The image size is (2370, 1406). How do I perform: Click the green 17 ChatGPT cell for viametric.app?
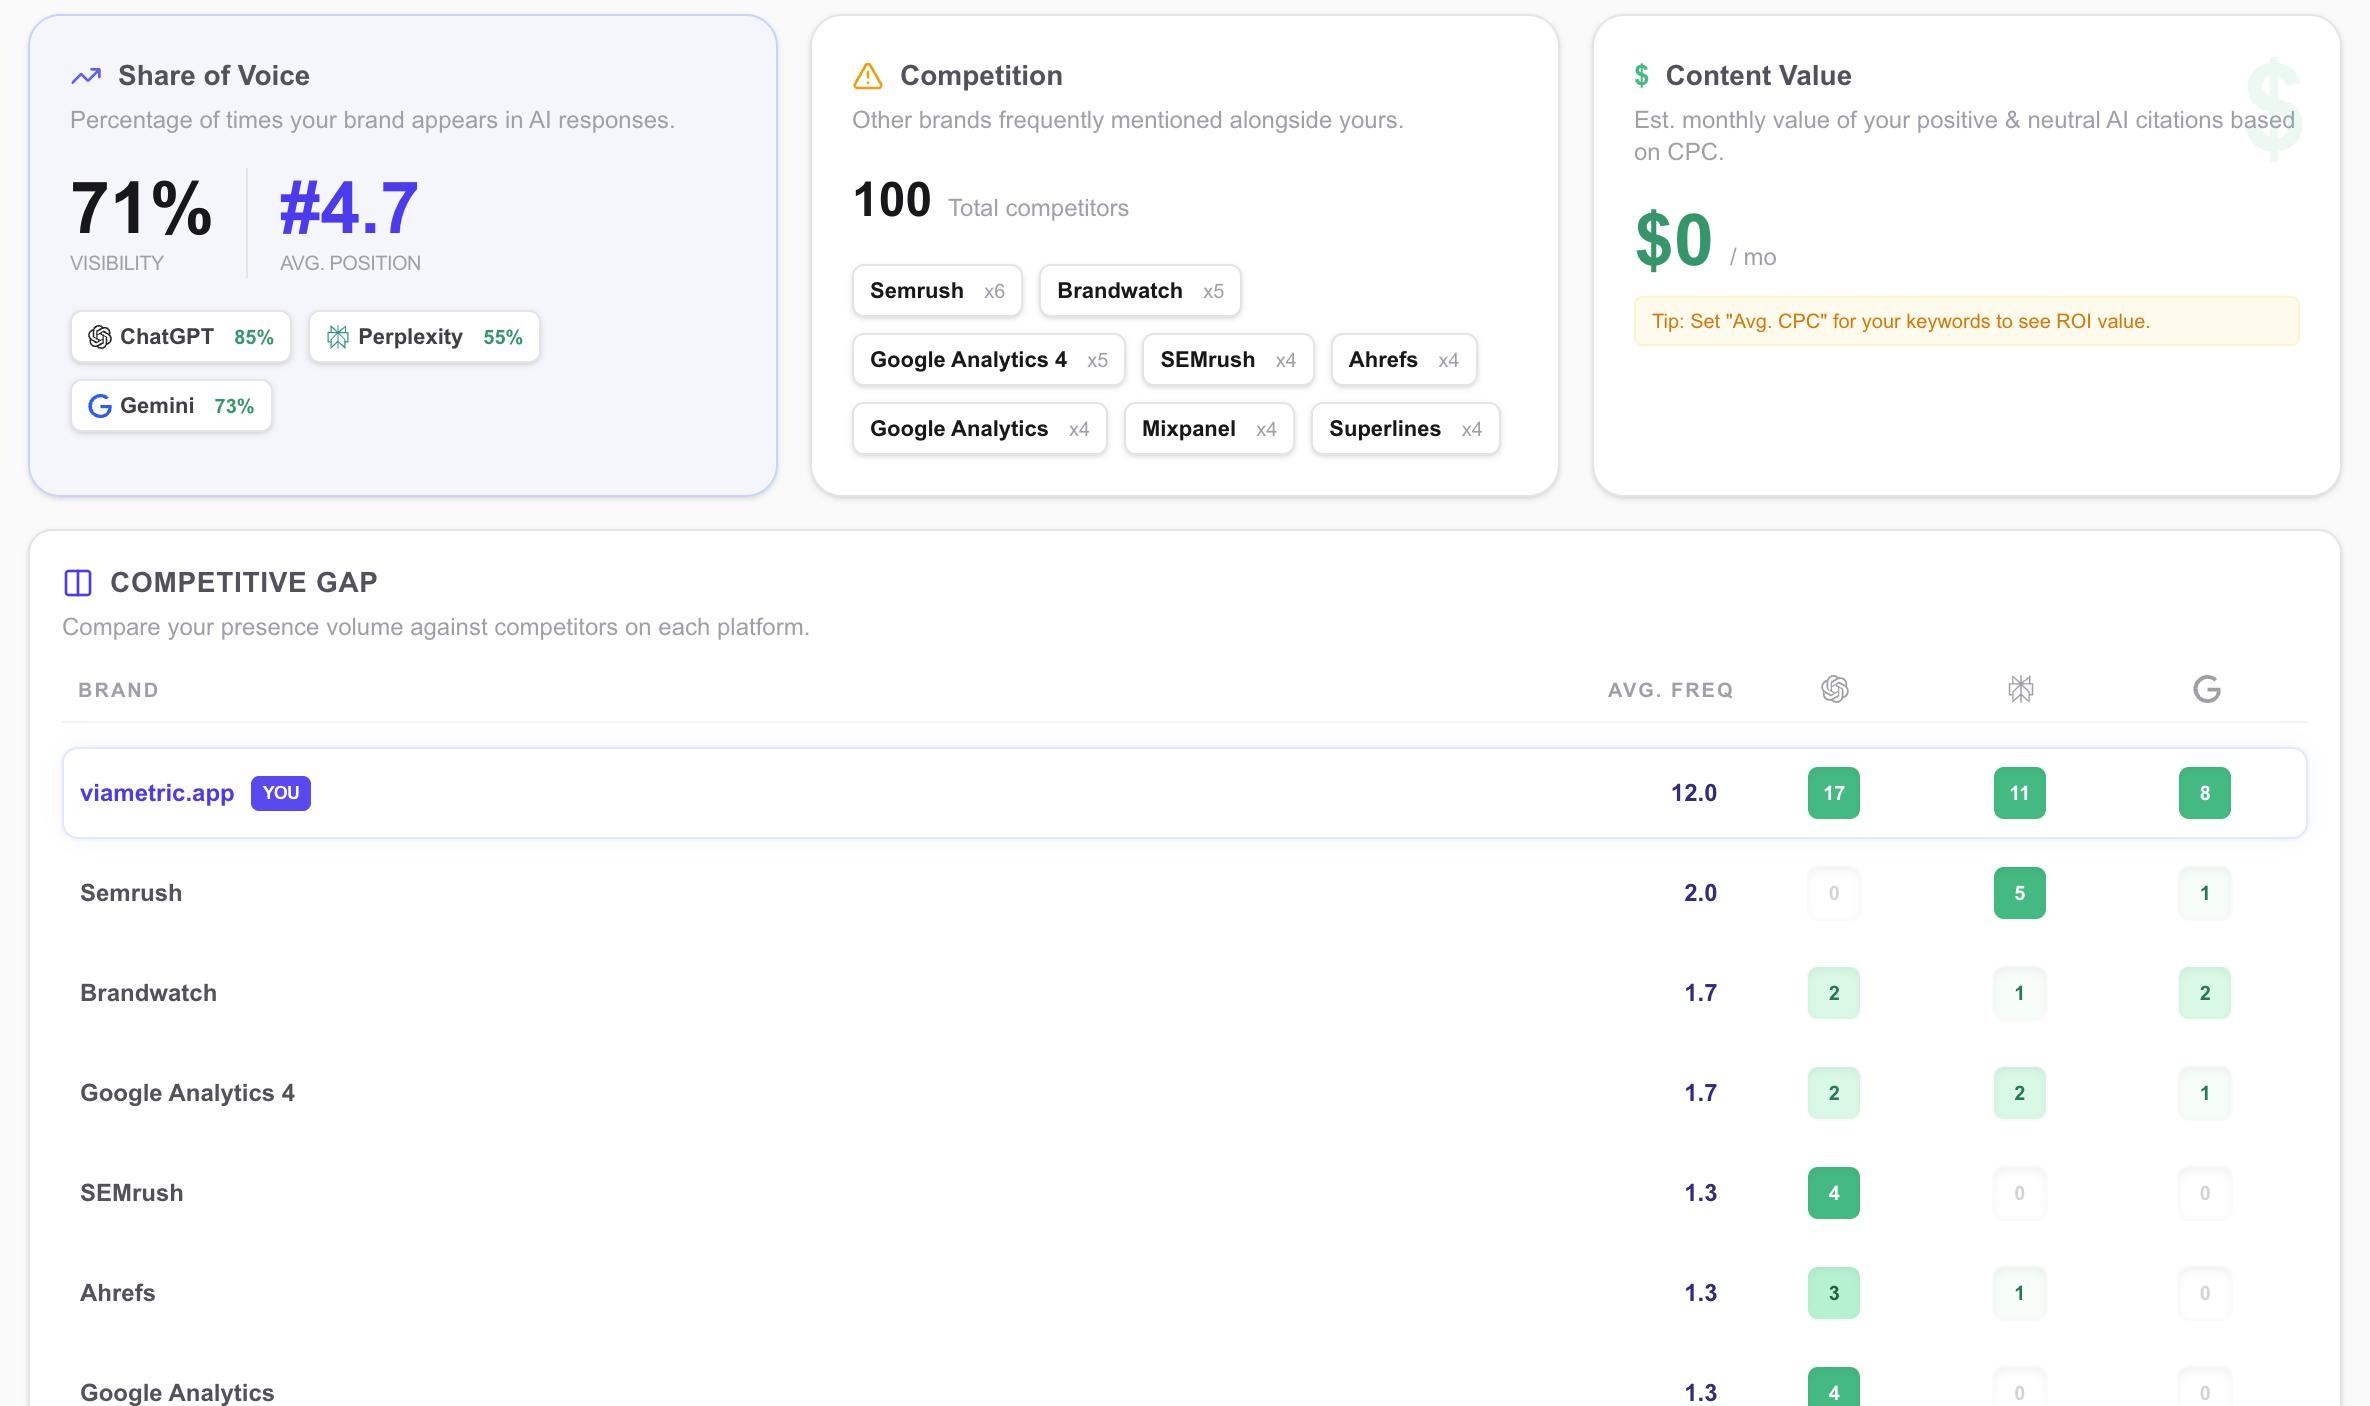point(1833,793)
